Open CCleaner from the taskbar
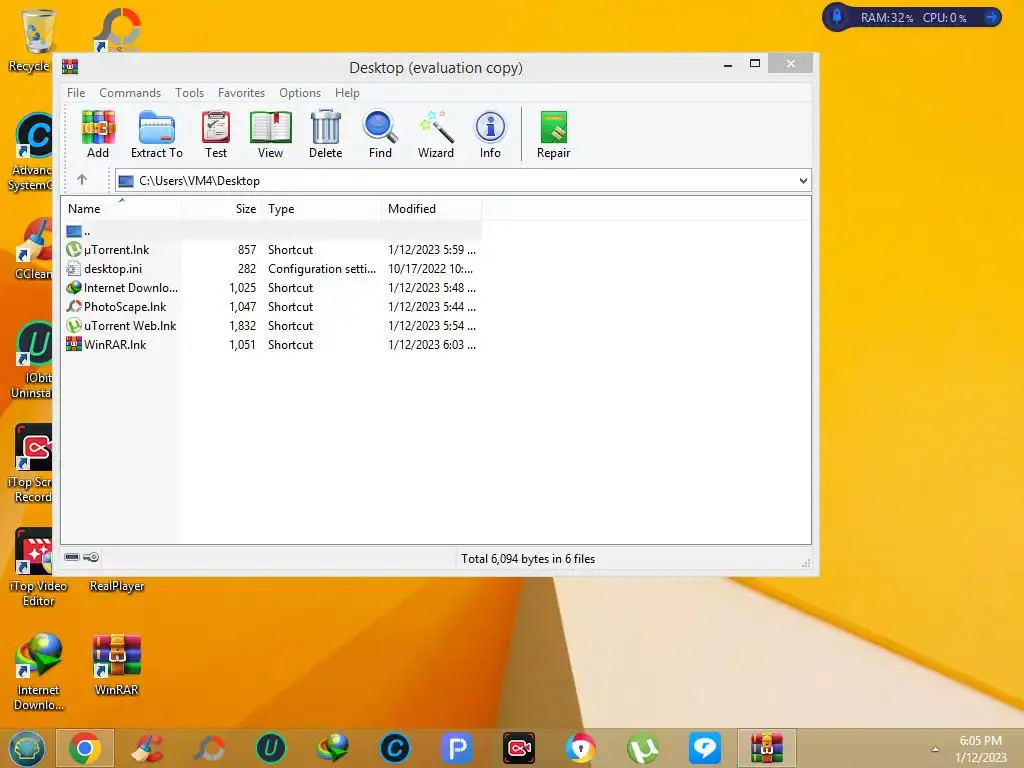Screen dimensions: 1024x768 click(147, 748)
